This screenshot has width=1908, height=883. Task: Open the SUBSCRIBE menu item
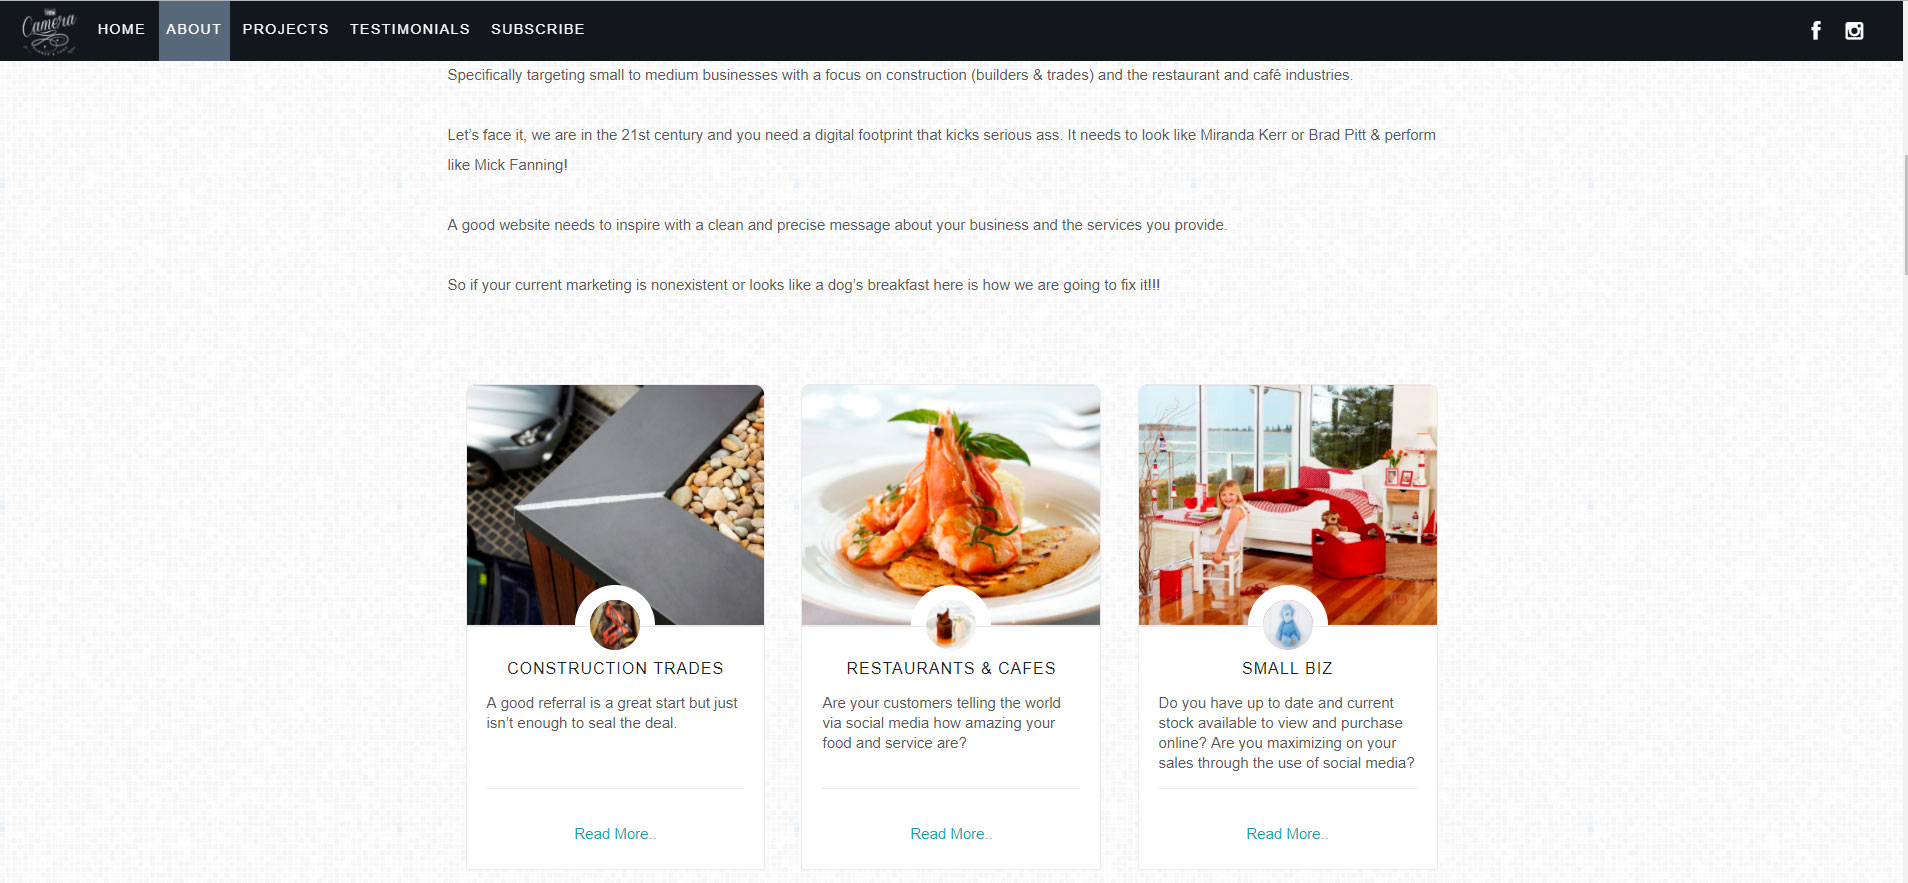538,29
